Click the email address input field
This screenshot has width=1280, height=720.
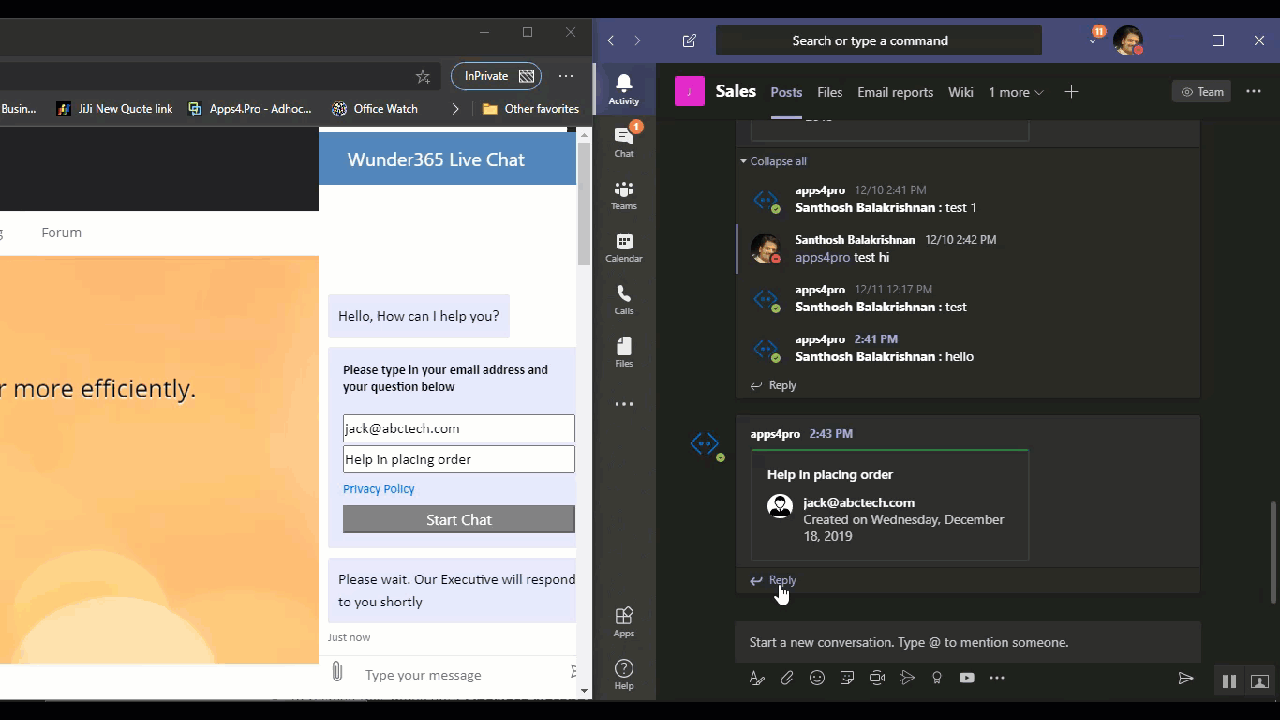(x=458, y=428)
